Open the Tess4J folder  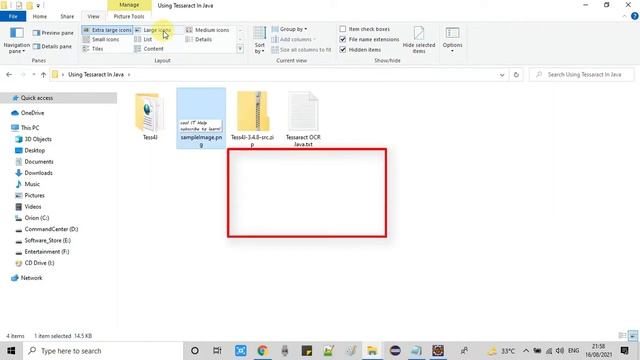(x=150, y=116)
